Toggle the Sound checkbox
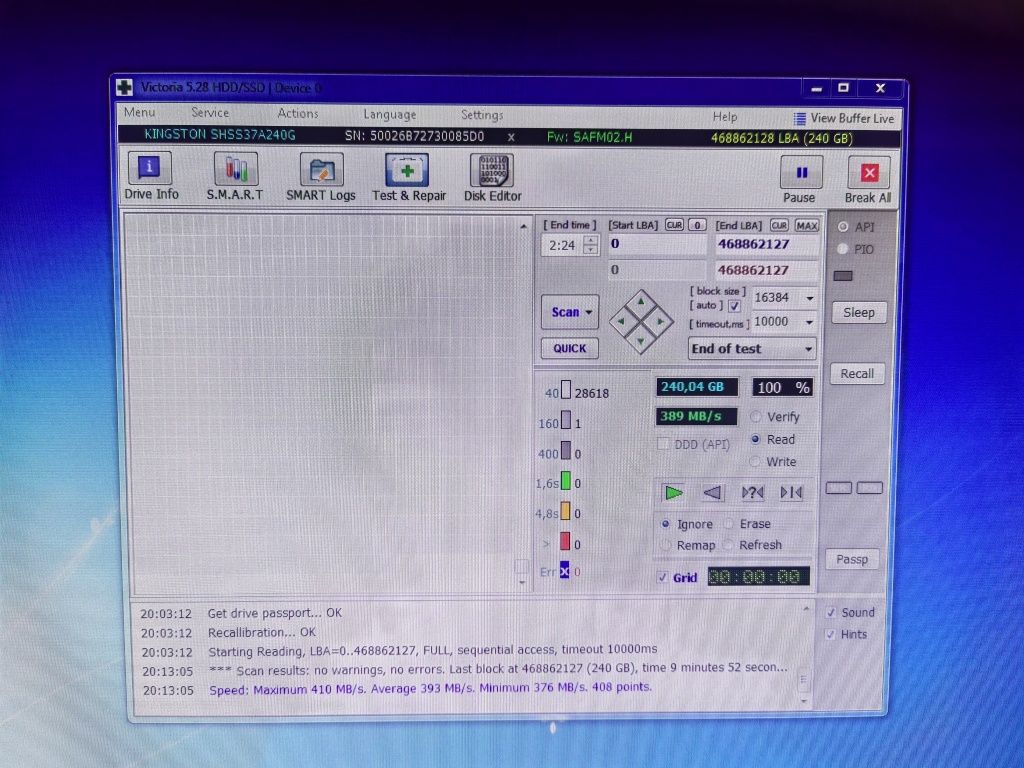 coord(831,613)
